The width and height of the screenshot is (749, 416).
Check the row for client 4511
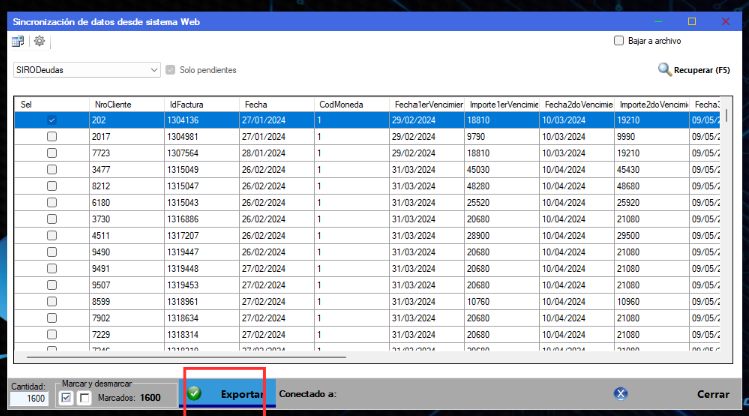click(52, 235)
